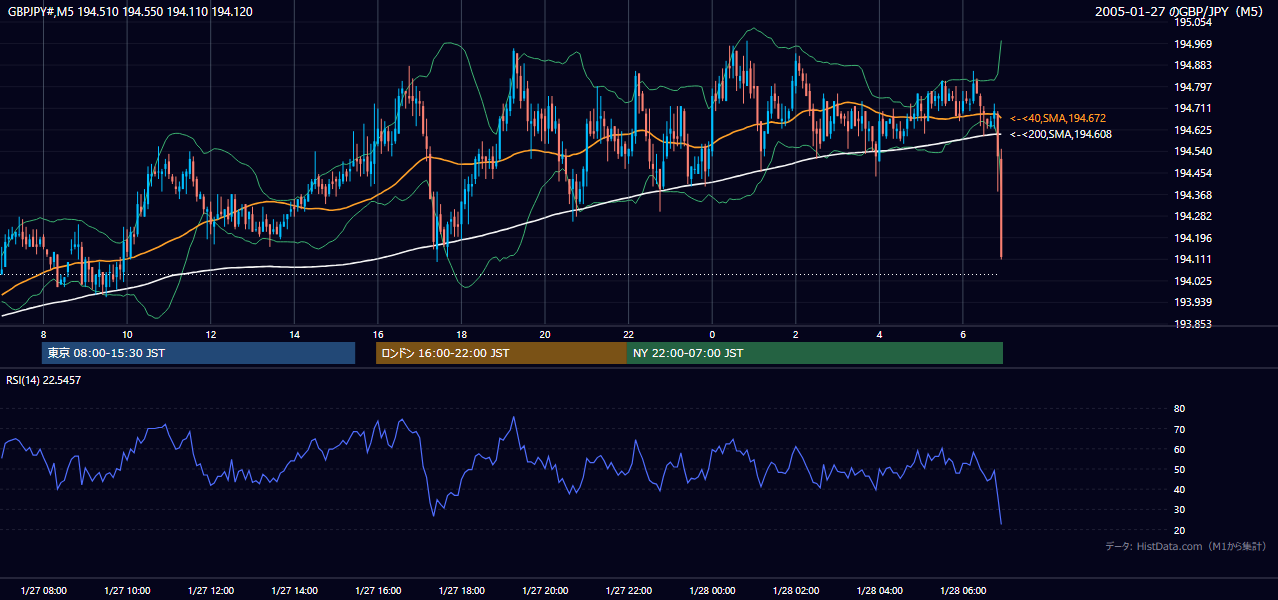Click the 1/27 22:00 bottom time label

pos(628,590)
